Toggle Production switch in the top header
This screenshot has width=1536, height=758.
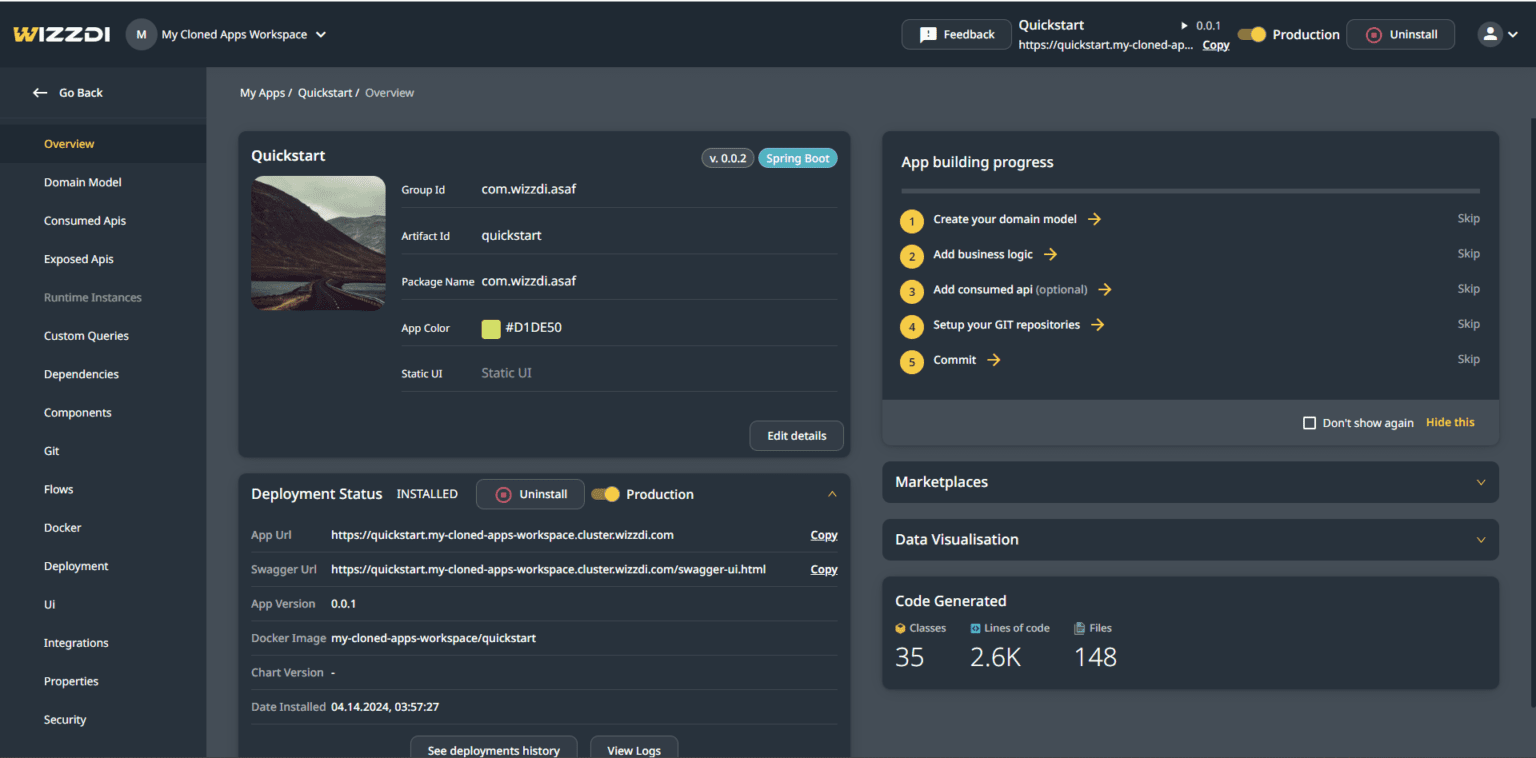[1251, 34]
